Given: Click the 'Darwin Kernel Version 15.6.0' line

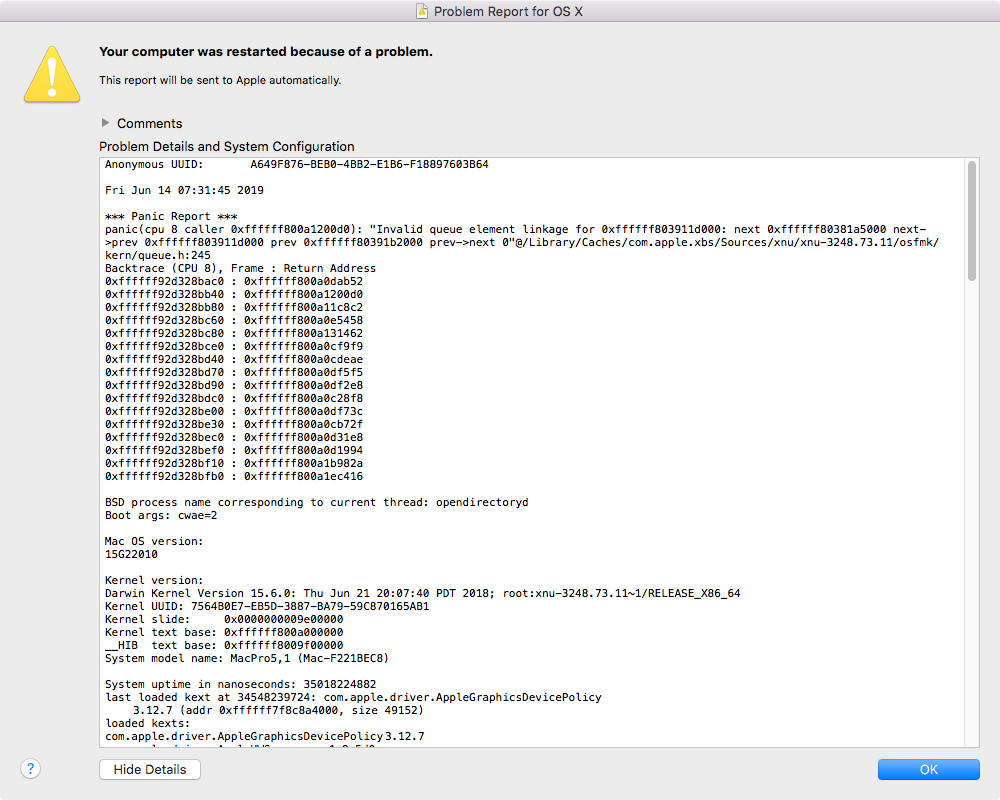Looking at the screenshot, I should pyautogui.click(x=423, y=593).
